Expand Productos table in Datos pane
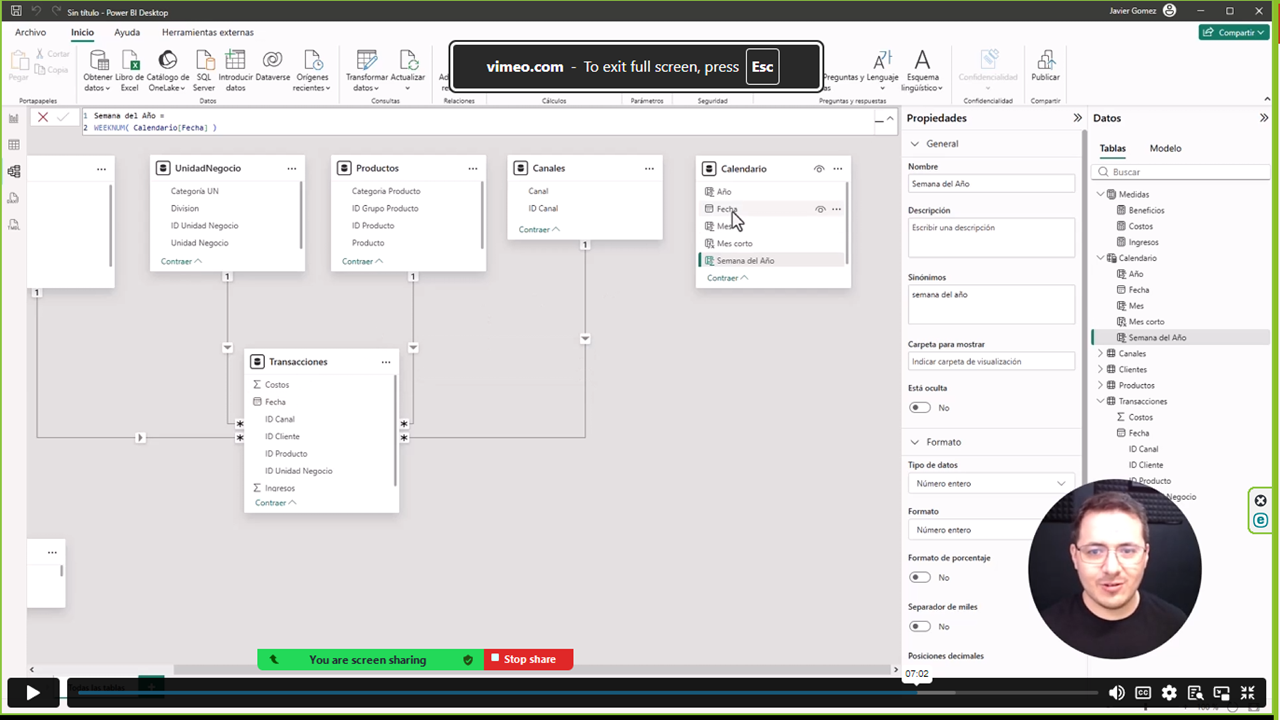Screen dimensions: 1280x720 pyautogui.click(x=1101, y=385)
